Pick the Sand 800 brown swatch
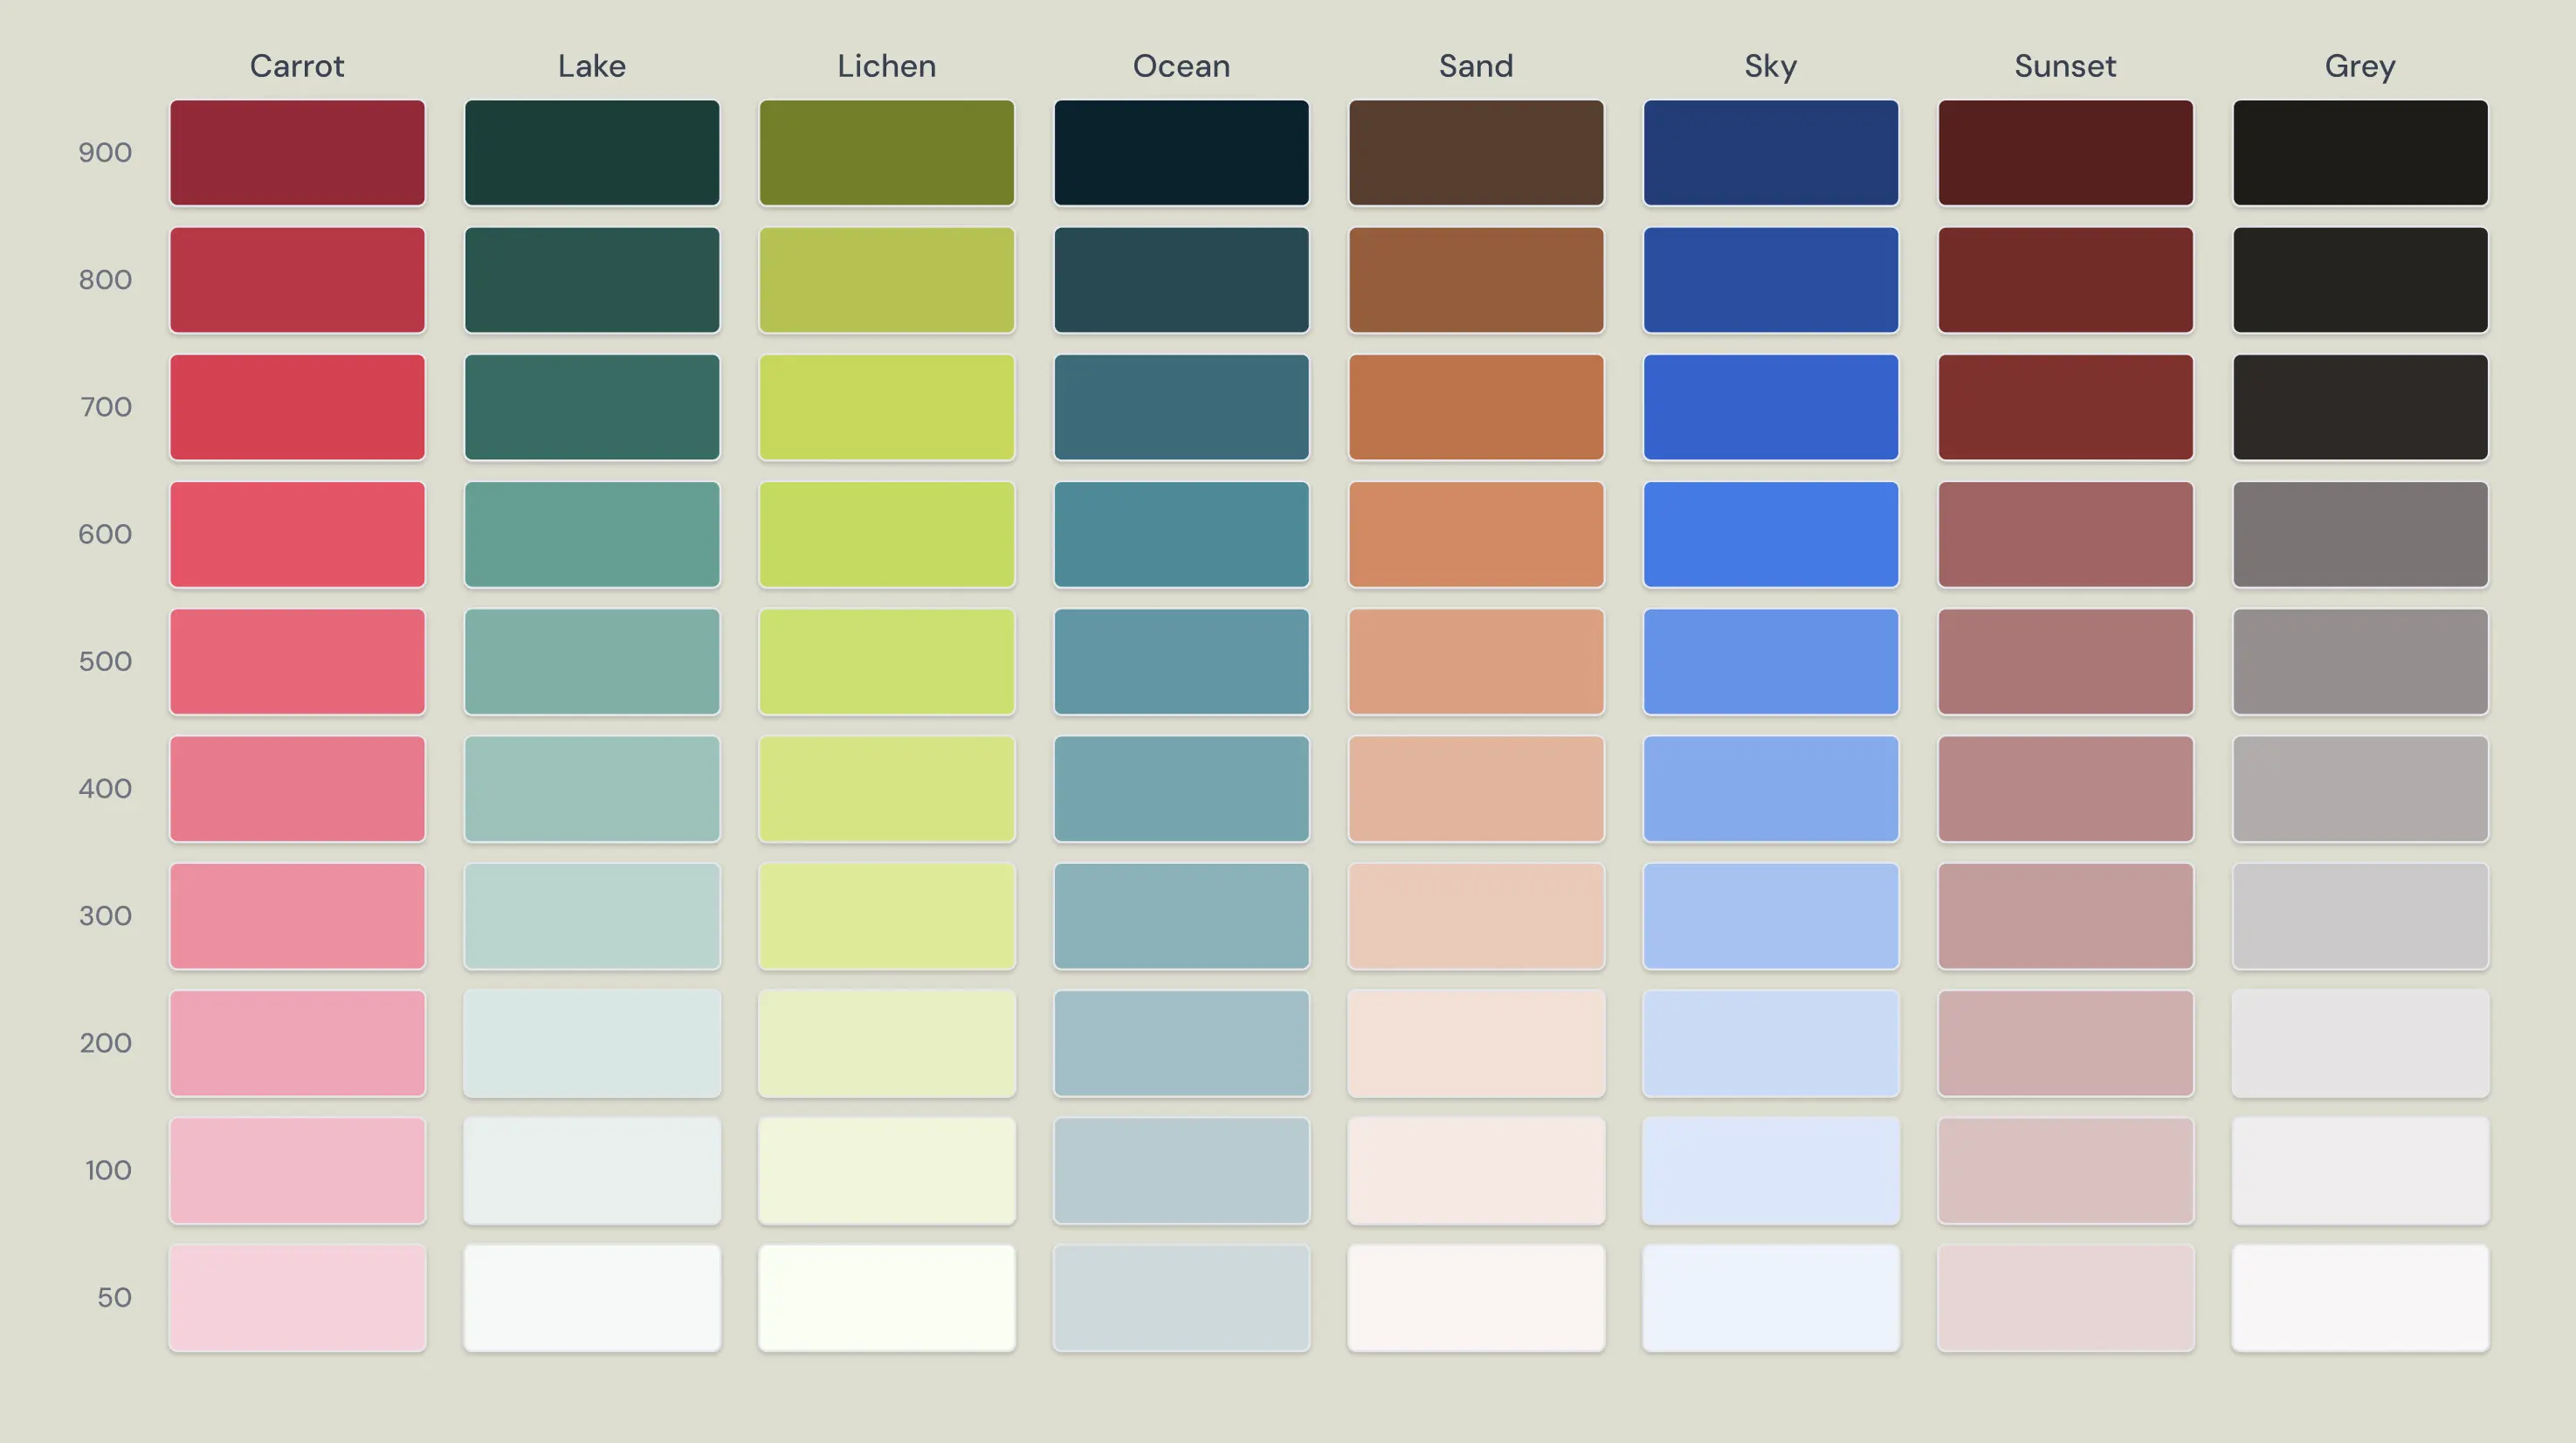This screenshot has width=2576, height=1443. pyautogui.click(x=1476, y=280)
